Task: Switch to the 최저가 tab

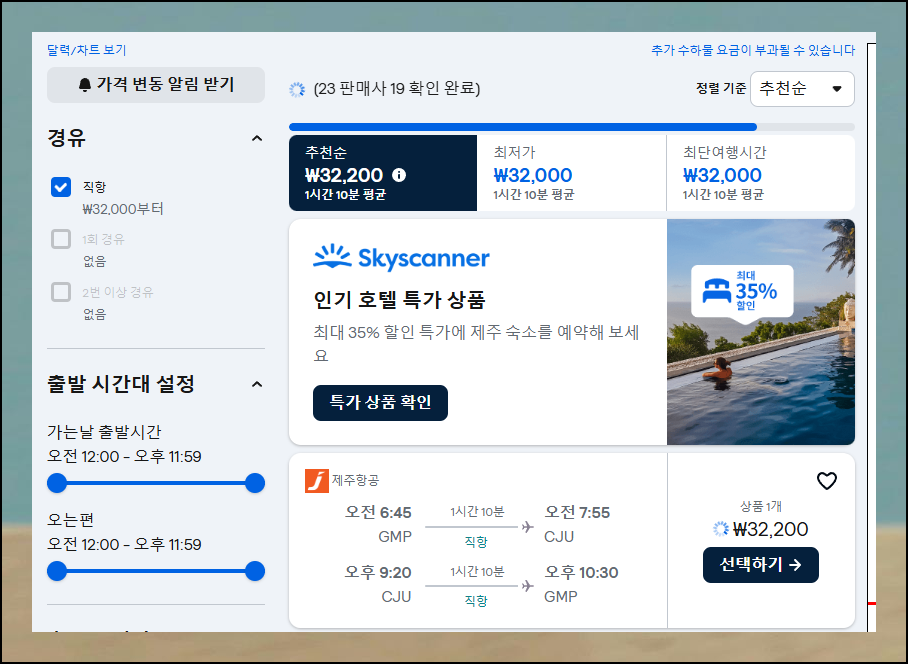Action: pyautogui.click(x=572, y=173)
